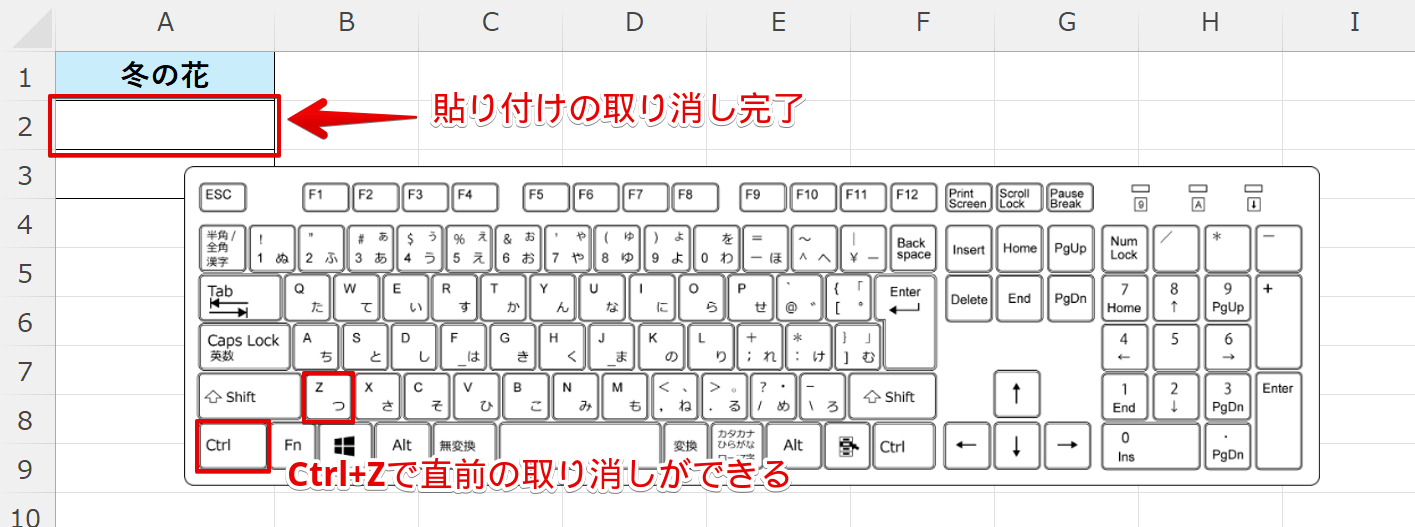Click the context menu key icon
The image size is (1415, 527).
pyautogui.click(x=846, y=446)
